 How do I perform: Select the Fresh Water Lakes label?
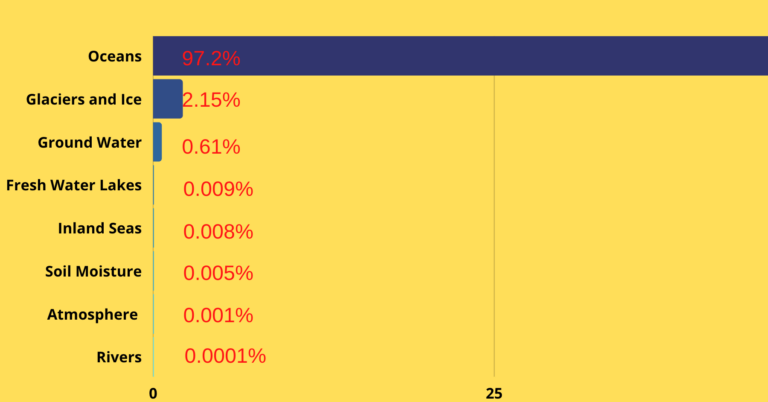(73, 185)
